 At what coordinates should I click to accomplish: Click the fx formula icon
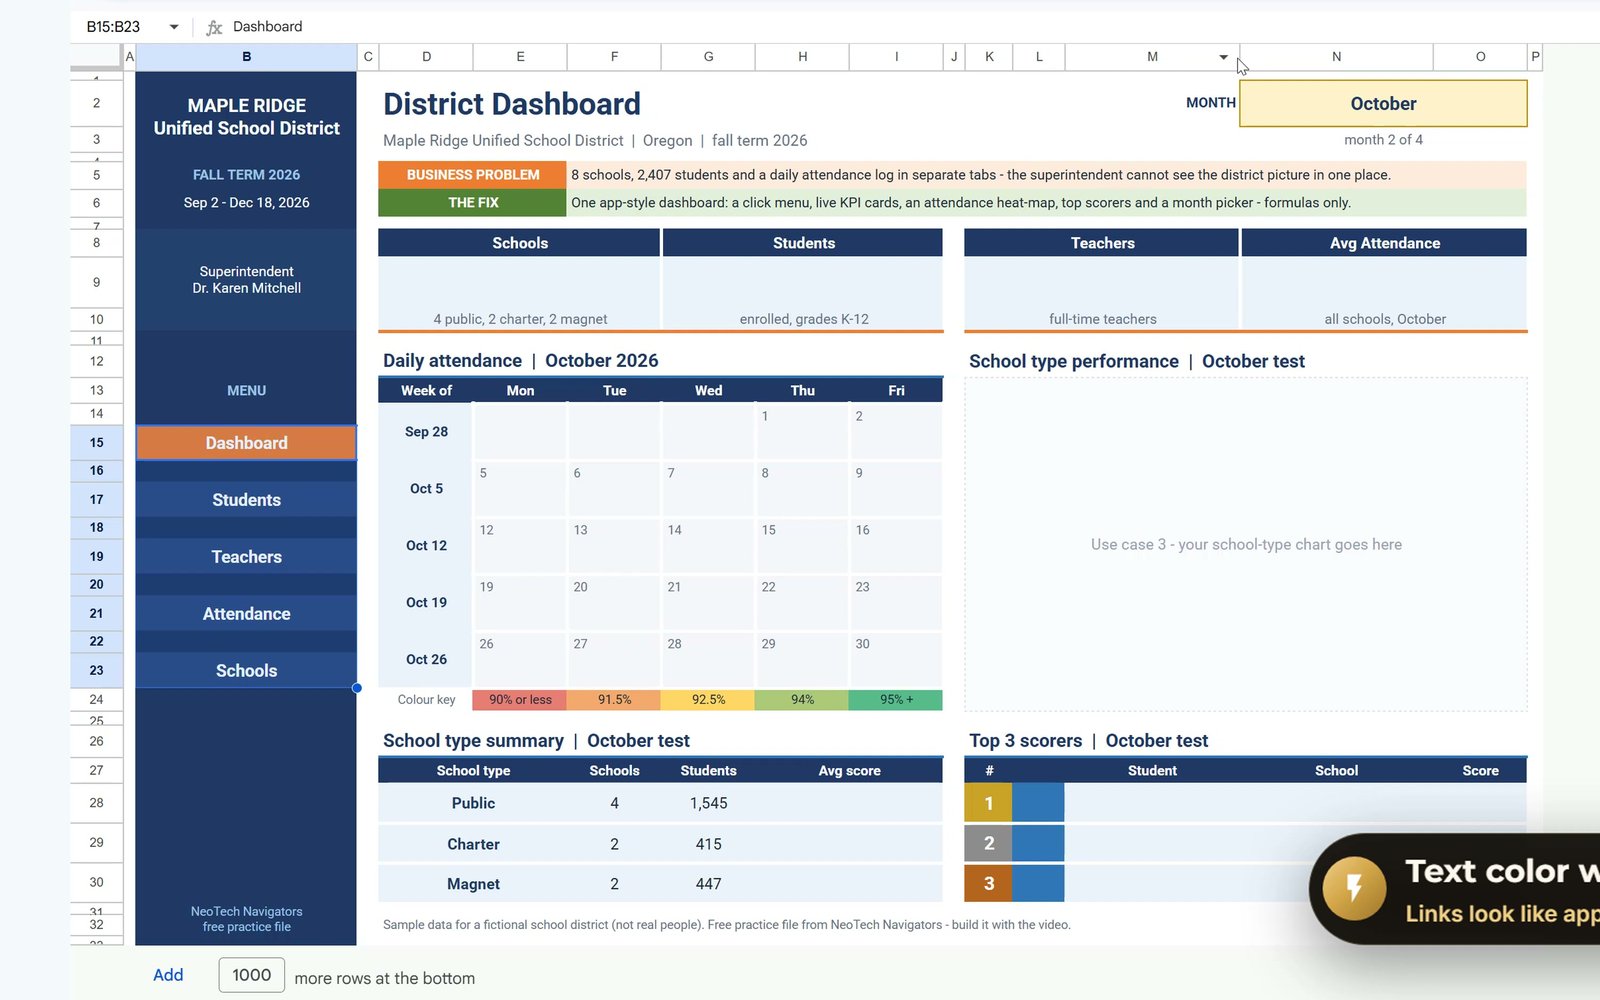click(x=214, y=27)
